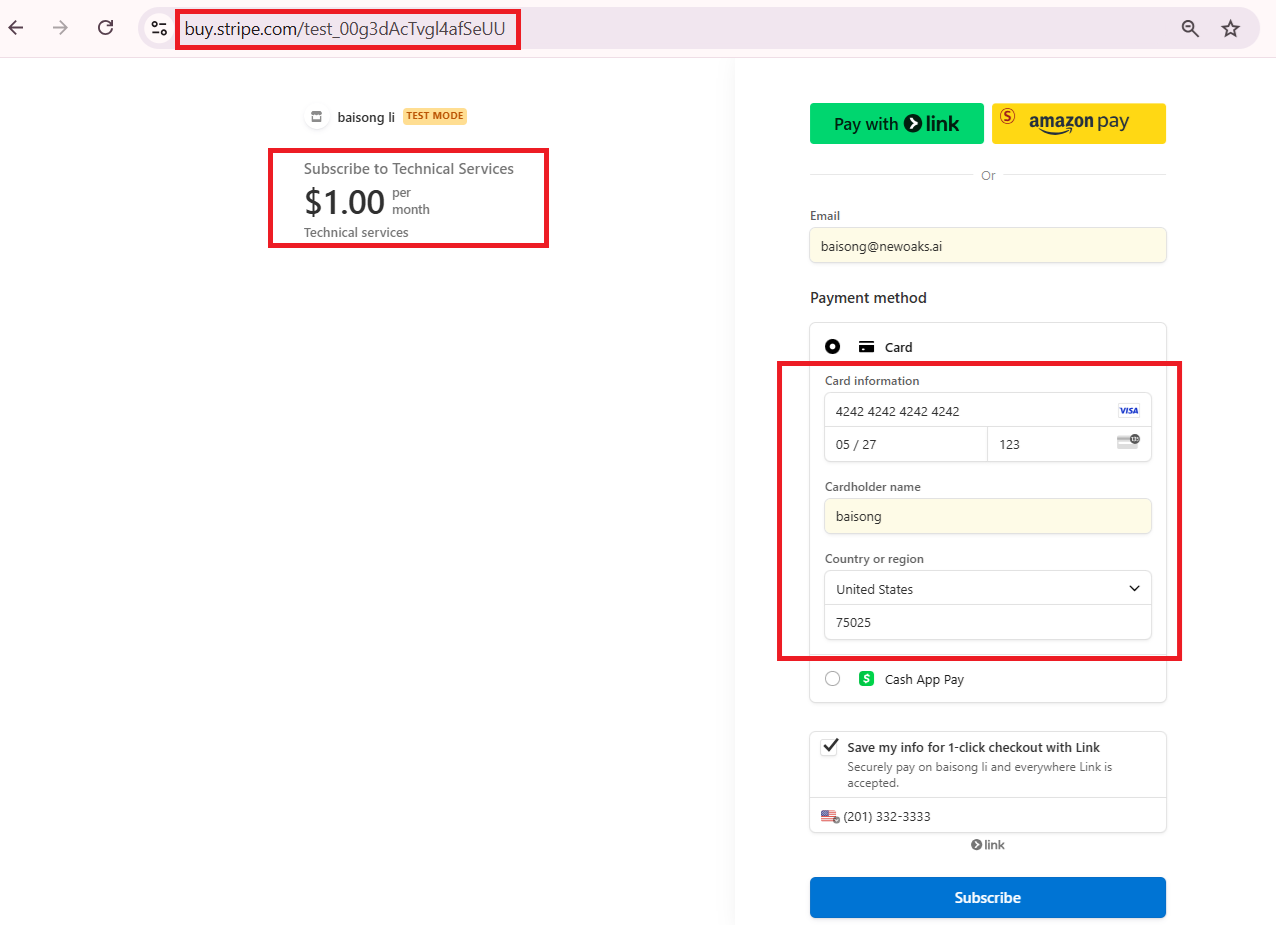Select the Cash App Pay radio button
Image resolution: width=1276 pixels, height=925 pixels.
[x=832, y=679]
